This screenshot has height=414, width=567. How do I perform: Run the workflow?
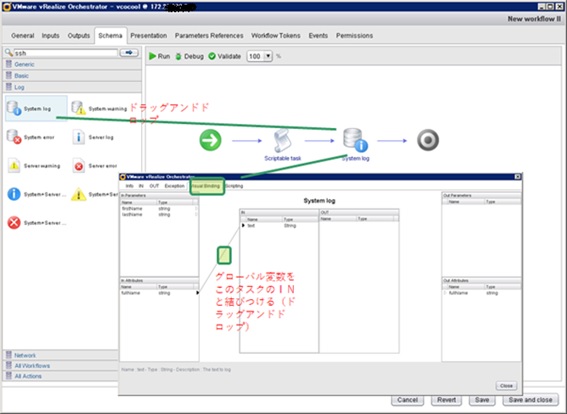pyautogui.click(x=159, y=56)
